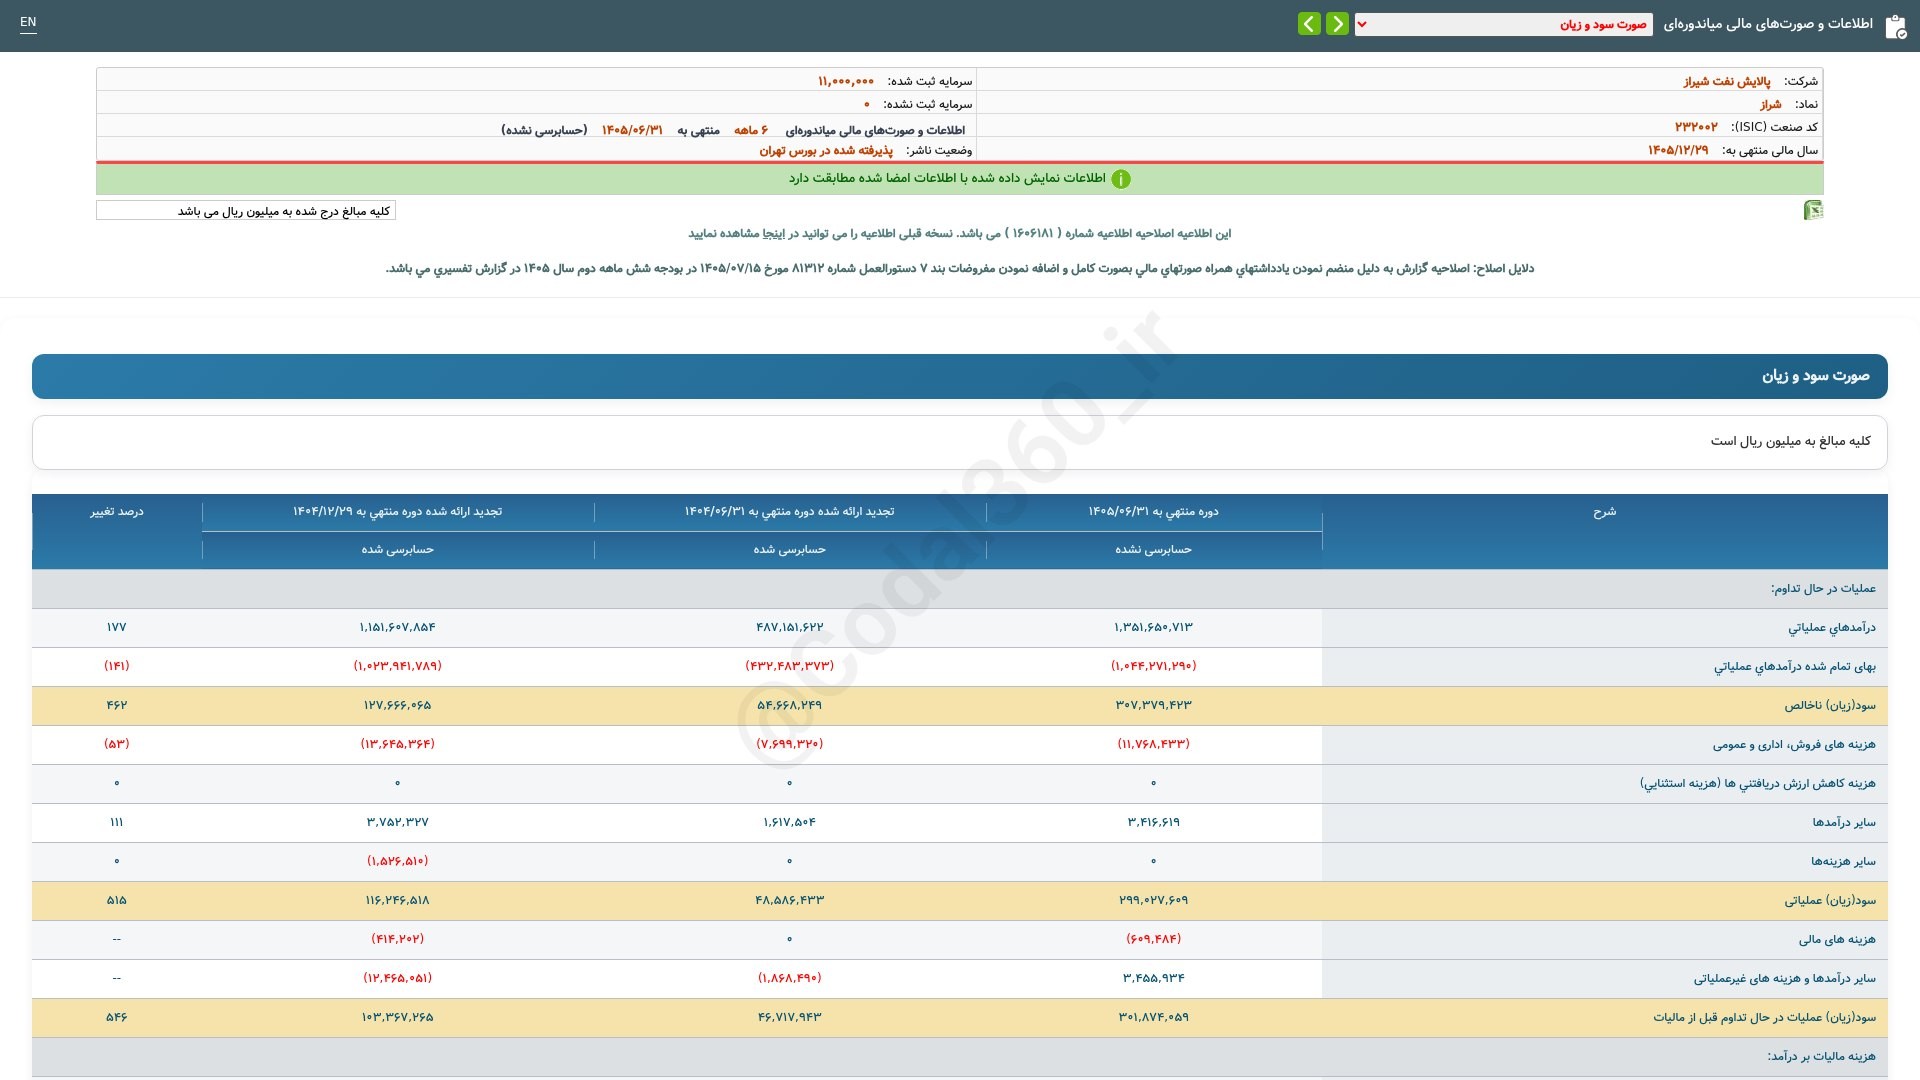Click the clipboard report icon in header
This screenshot has height=1080, width=1920.
1895,26
